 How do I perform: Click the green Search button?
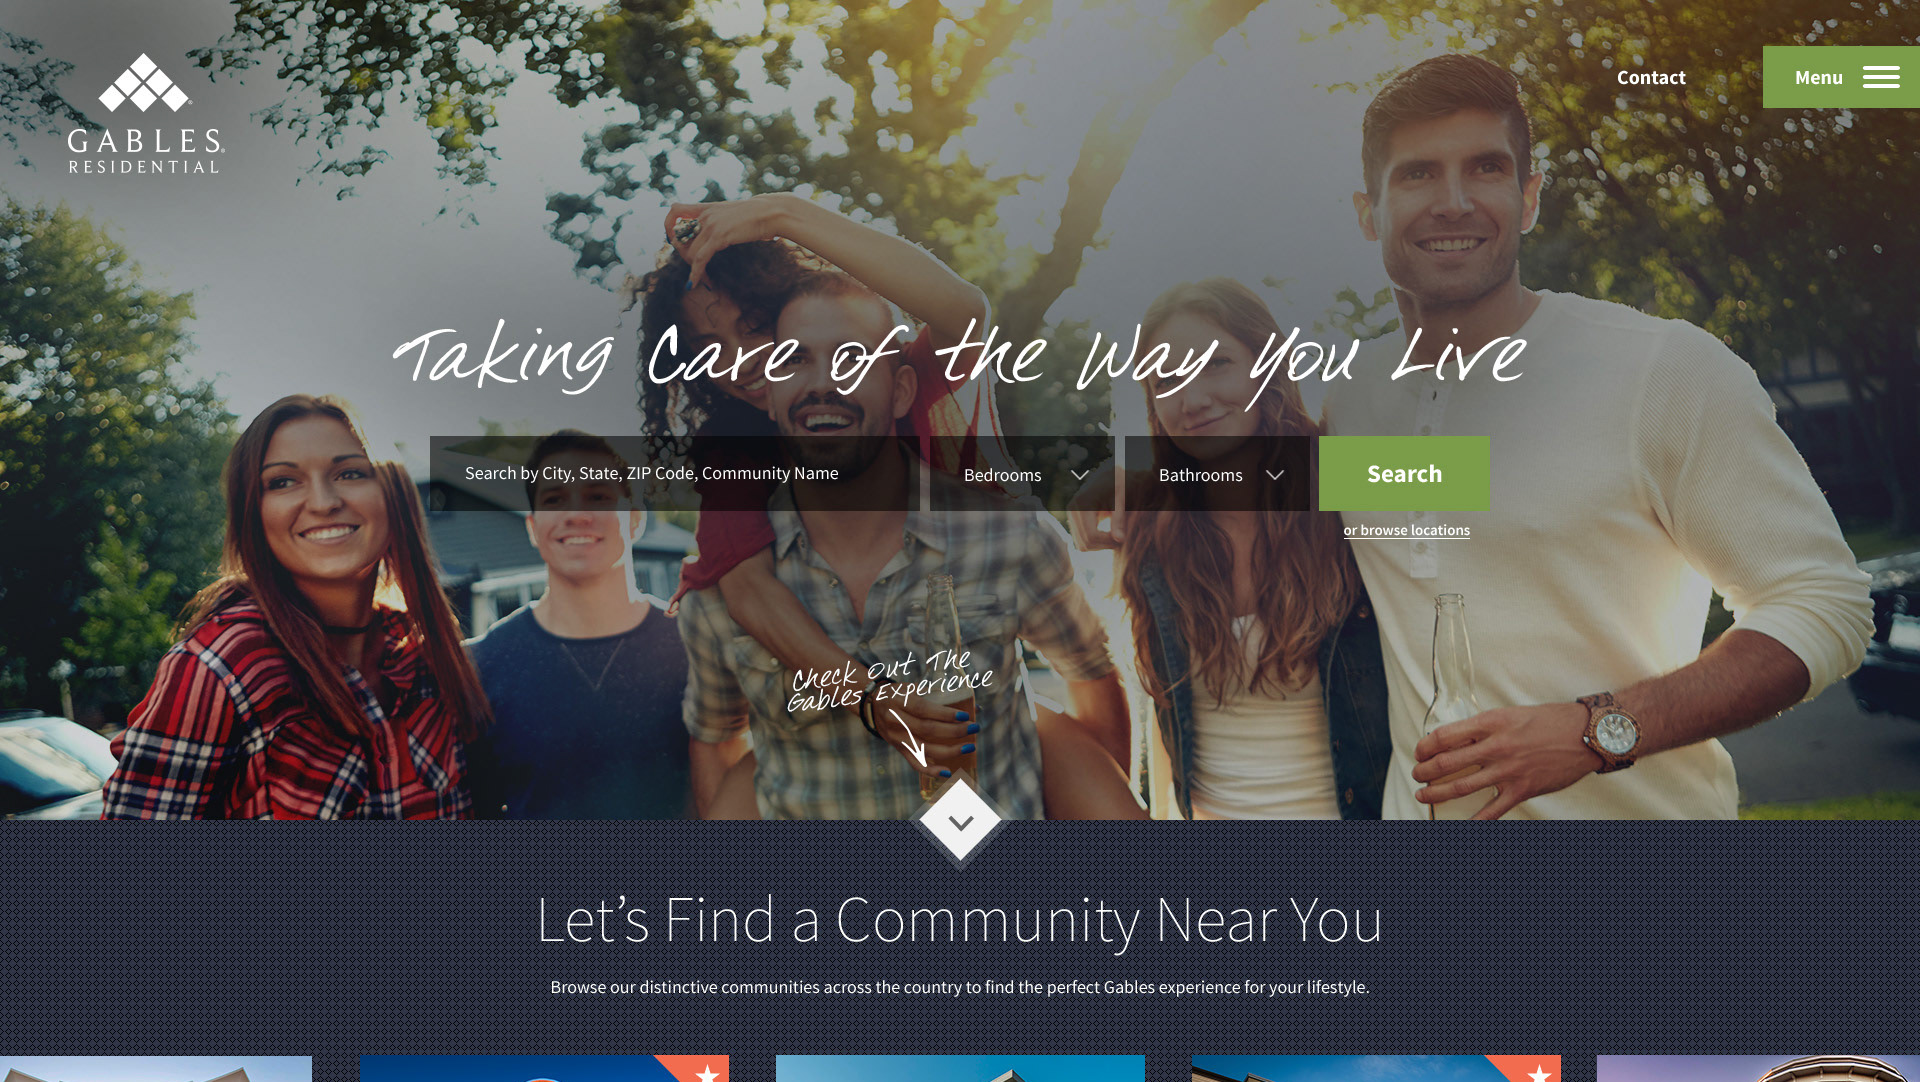[x=1404, y=474]
